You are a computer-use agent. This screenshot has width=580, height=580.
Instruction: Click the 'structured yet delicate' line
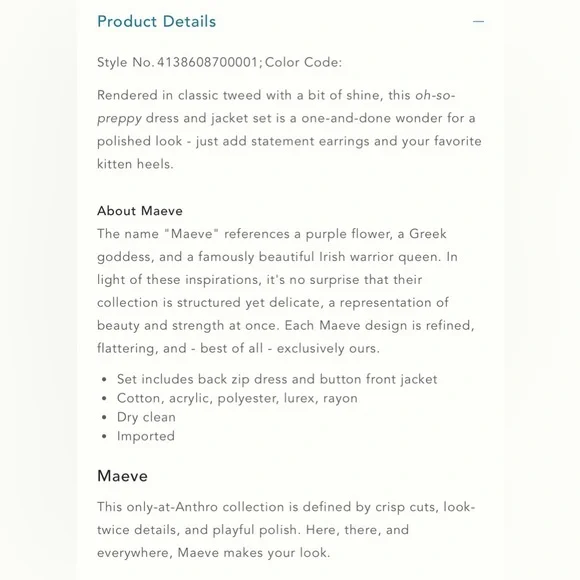coord(273,303)
